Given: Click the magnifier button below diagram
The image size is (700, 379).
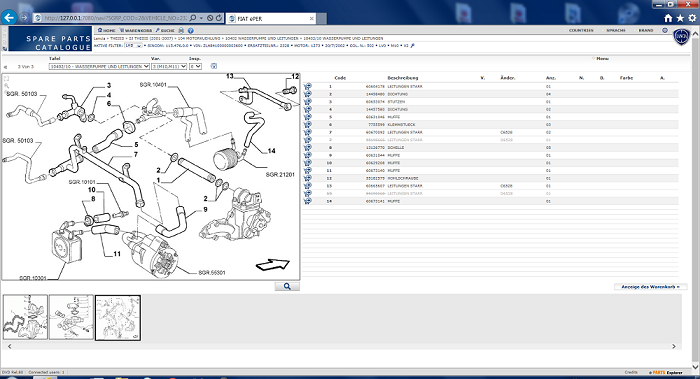Looking at the screenshot, I should point(287,287).
